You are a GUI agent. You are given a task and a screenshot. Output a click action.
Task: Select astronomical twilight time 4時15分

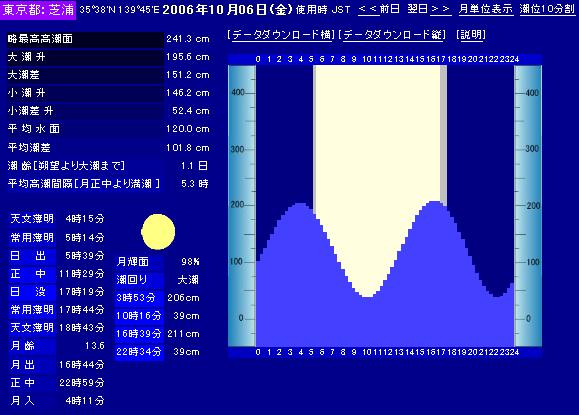click(85, 219)
